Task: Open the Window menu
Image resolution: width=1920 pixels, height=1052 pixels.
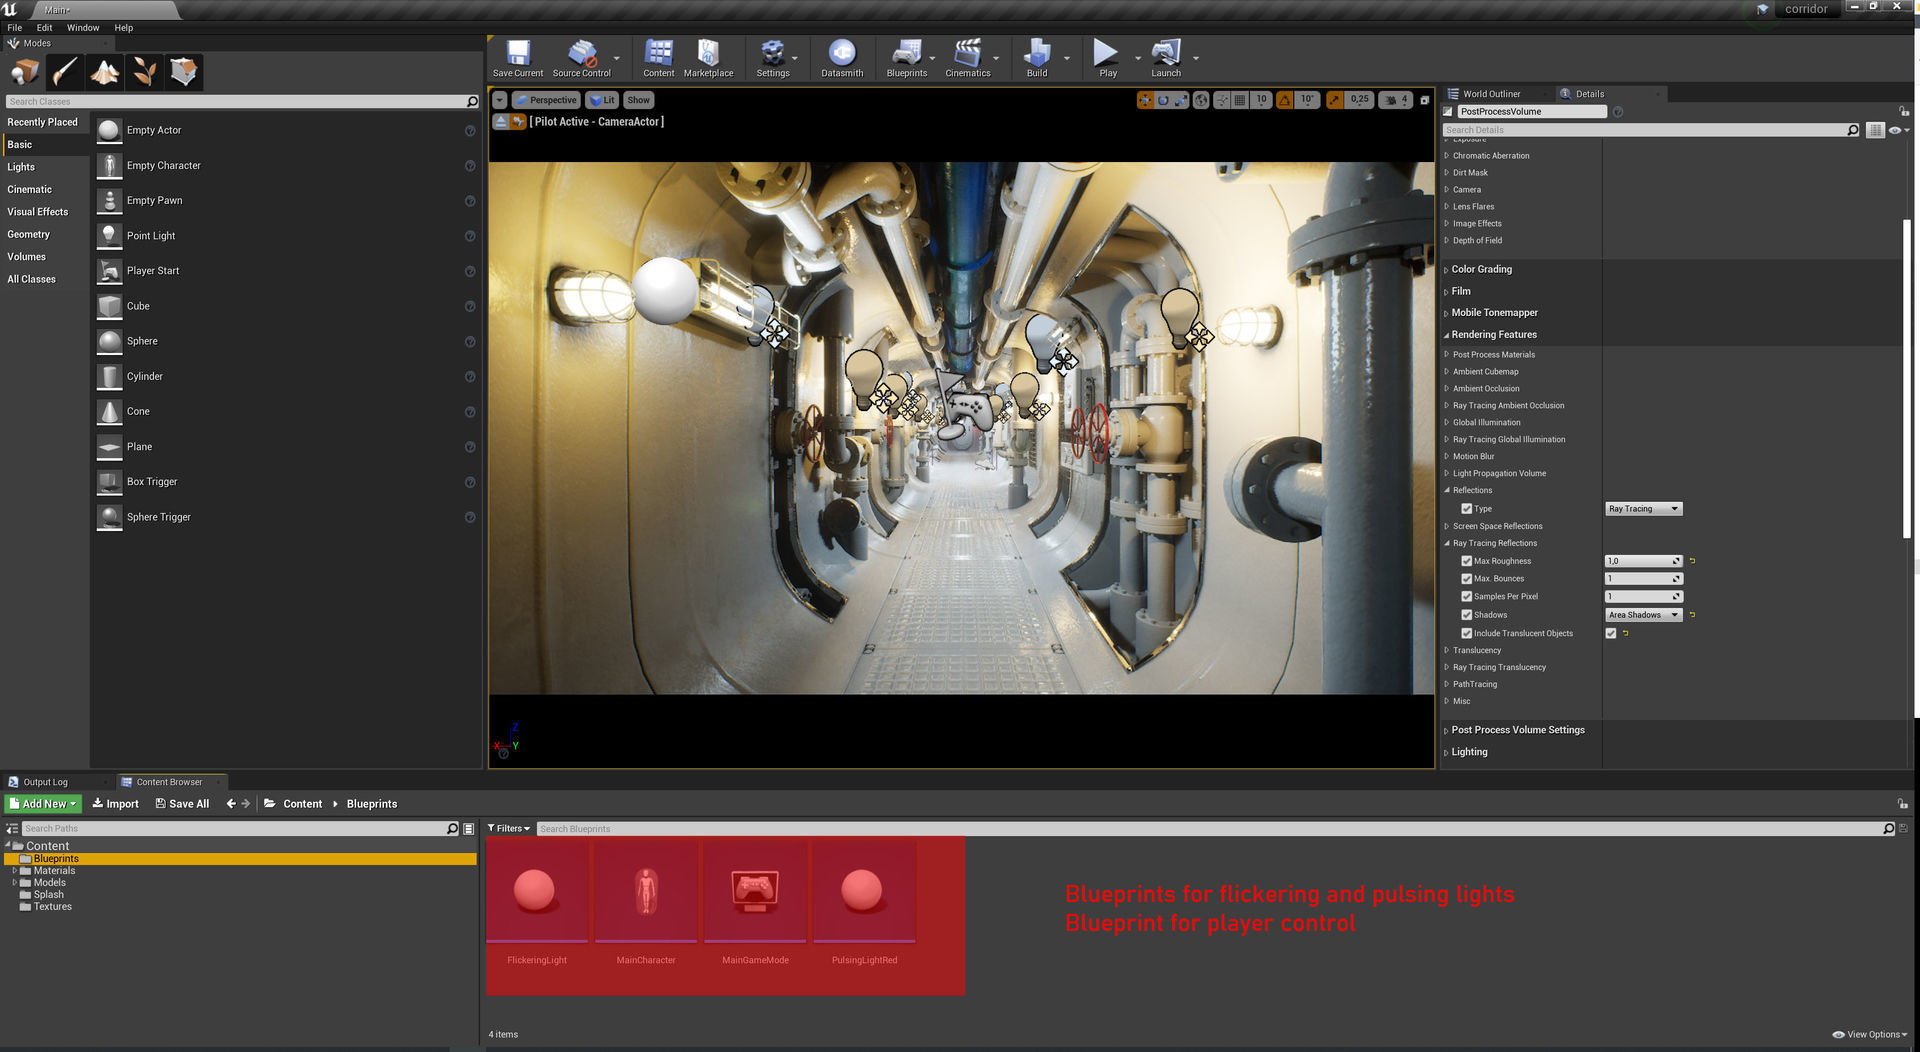Action: pos(83,28)
